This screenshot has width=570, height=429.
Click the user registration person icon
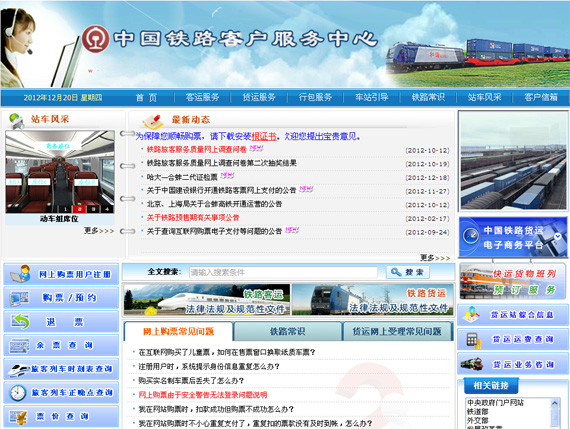(20, 274)
